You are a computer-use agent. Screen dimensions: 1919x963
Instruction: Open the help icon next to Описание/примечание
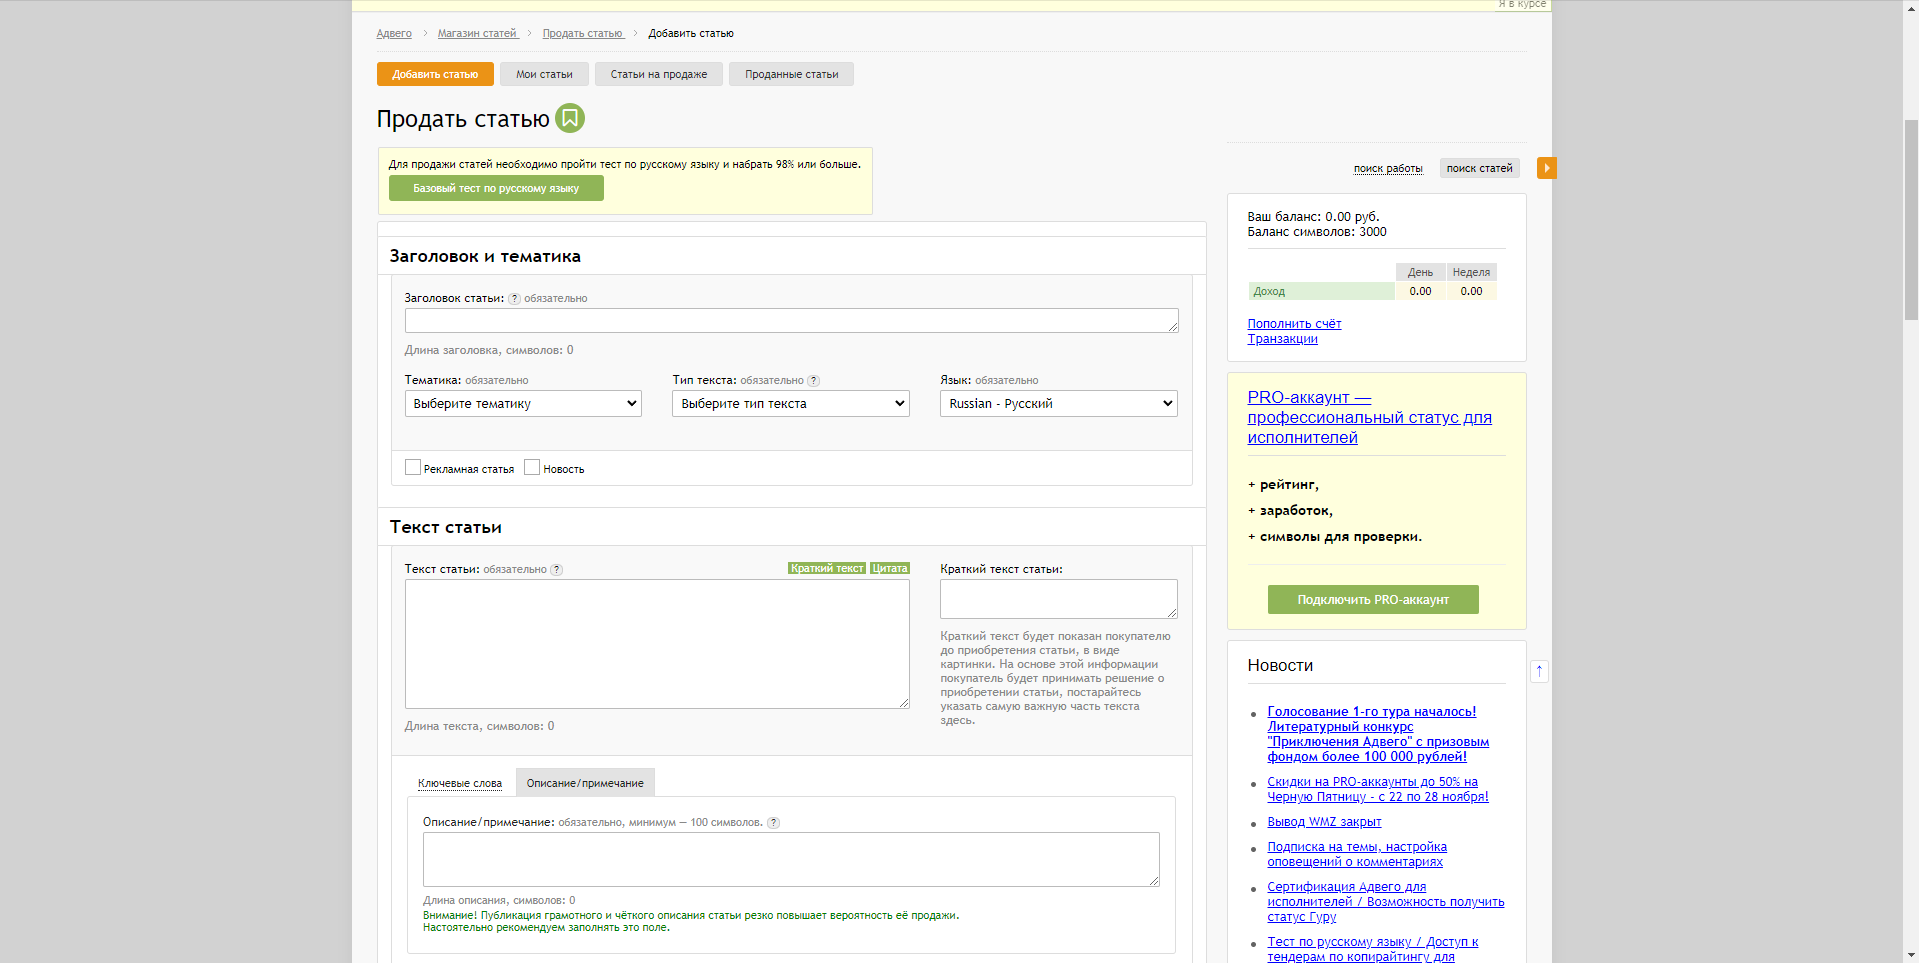point(773,822)
